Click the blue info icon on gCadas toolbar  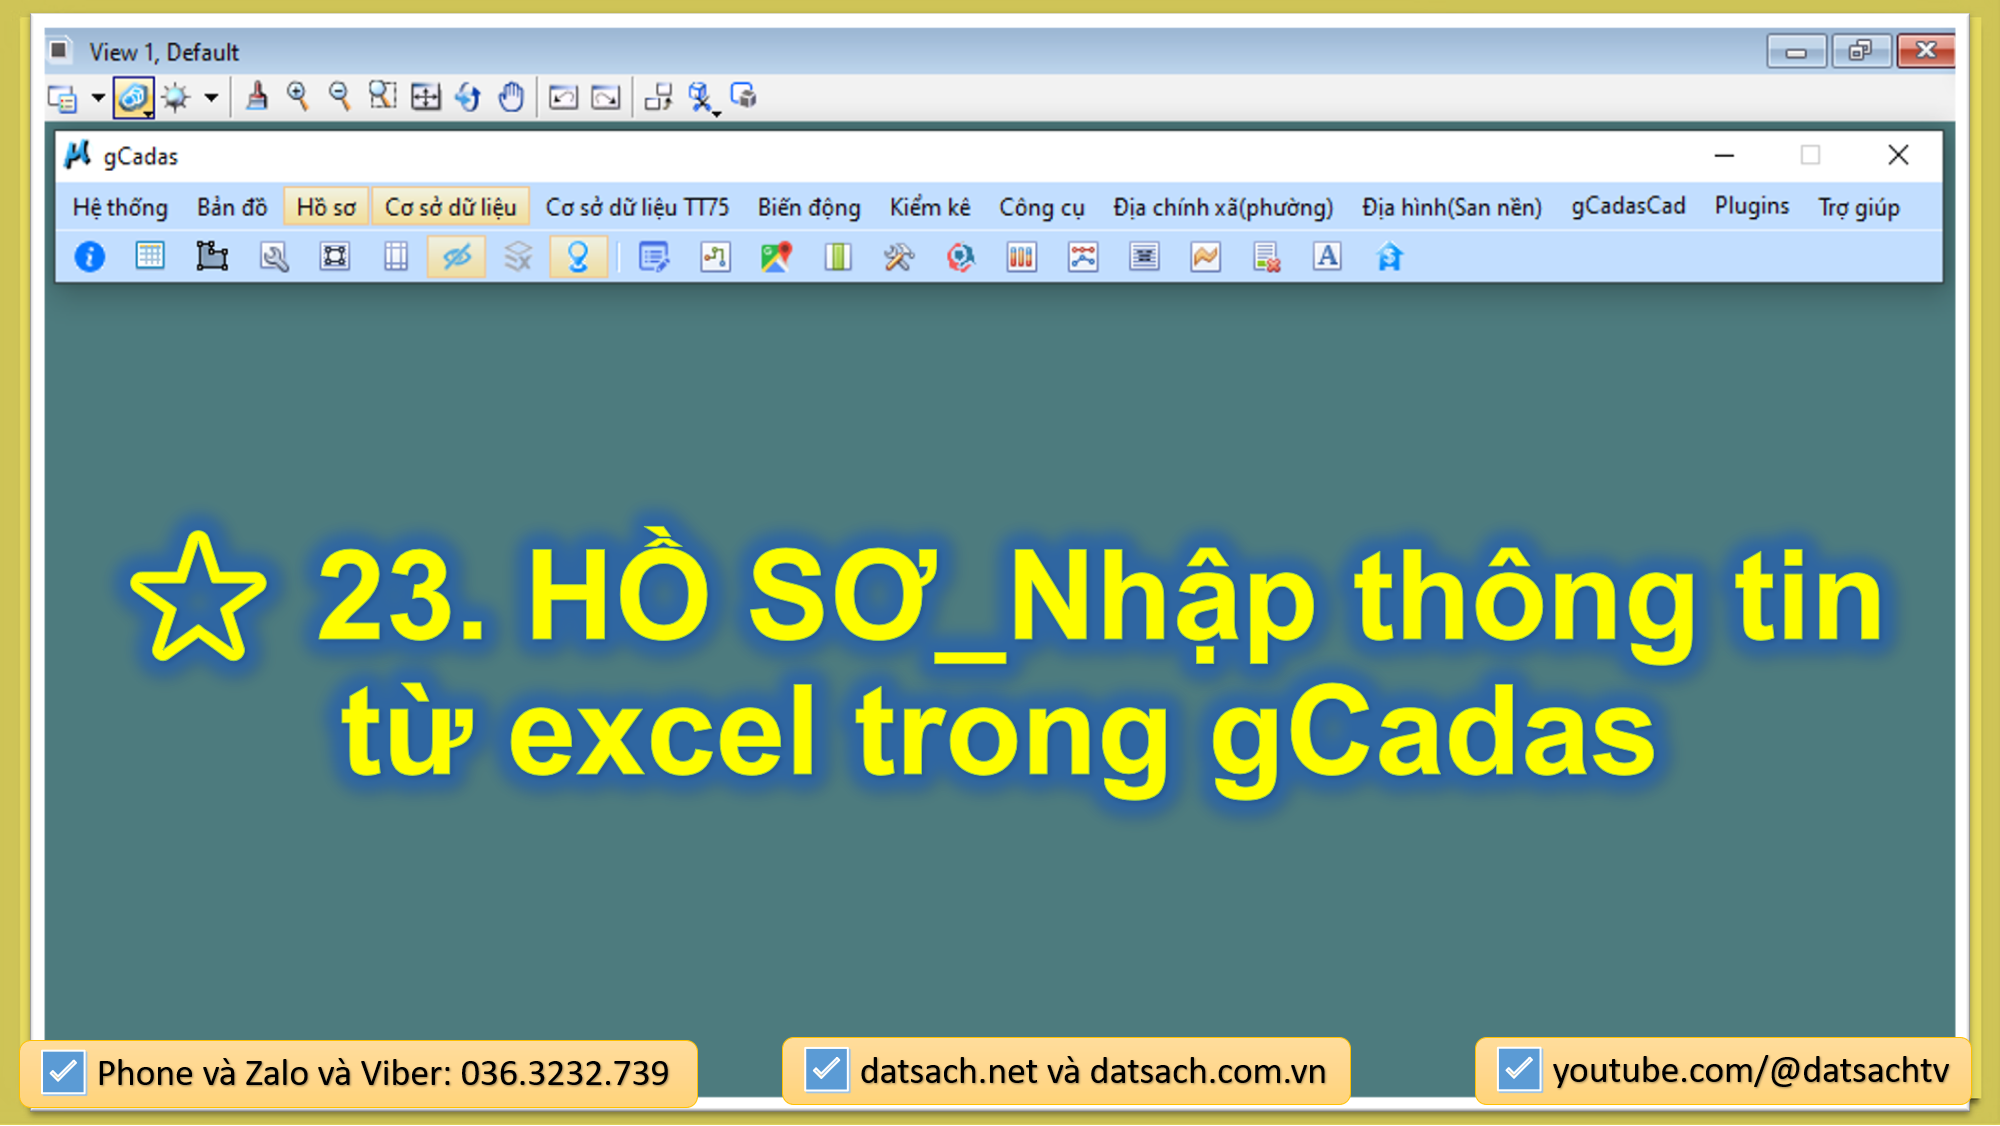point(88,257)
